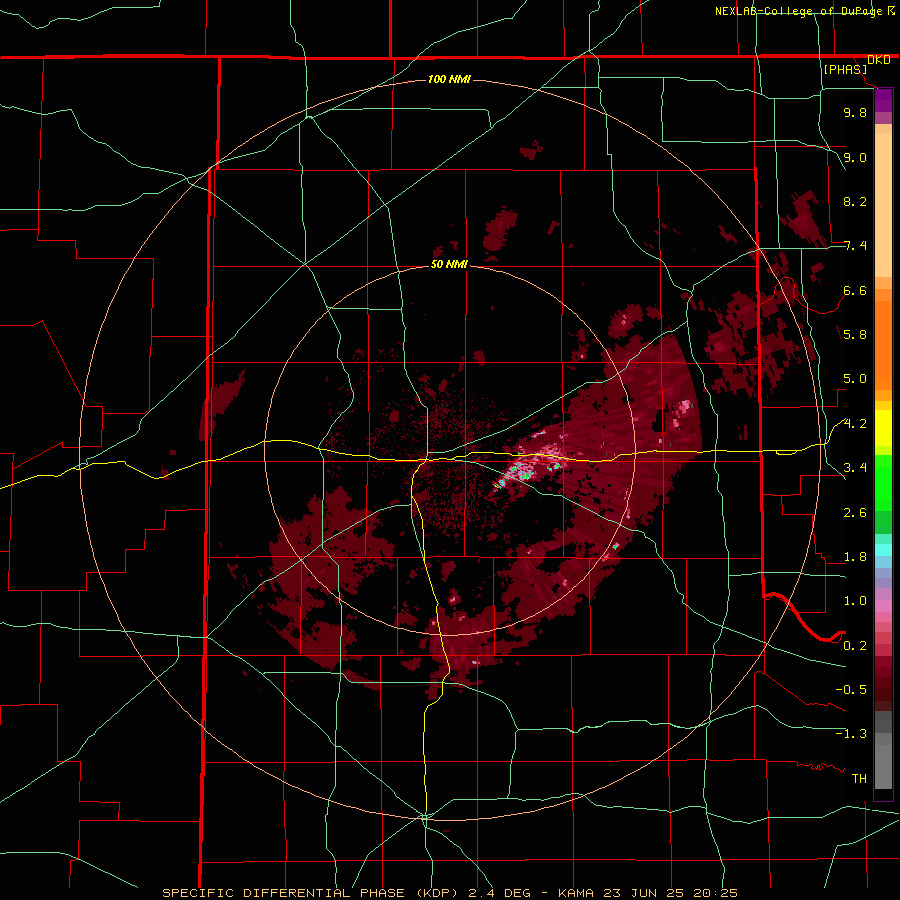
Task: Click the -0.5 scale value
Action: click(x=851, y=689)
